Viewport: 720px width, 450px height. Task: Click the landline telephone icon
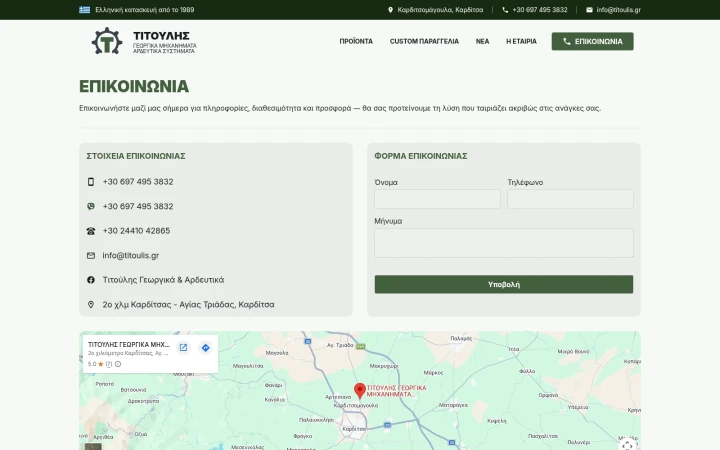coord(91,231)
